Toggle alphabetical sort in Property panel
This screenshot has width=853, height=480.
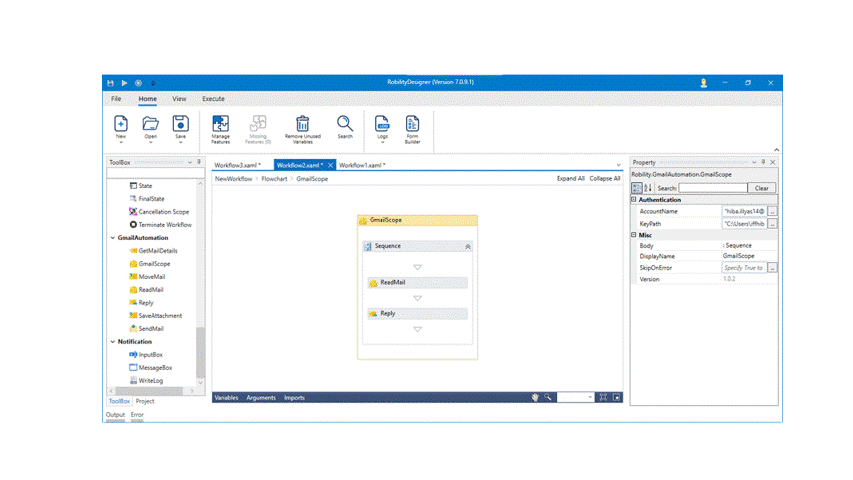(x=648, y=188)
